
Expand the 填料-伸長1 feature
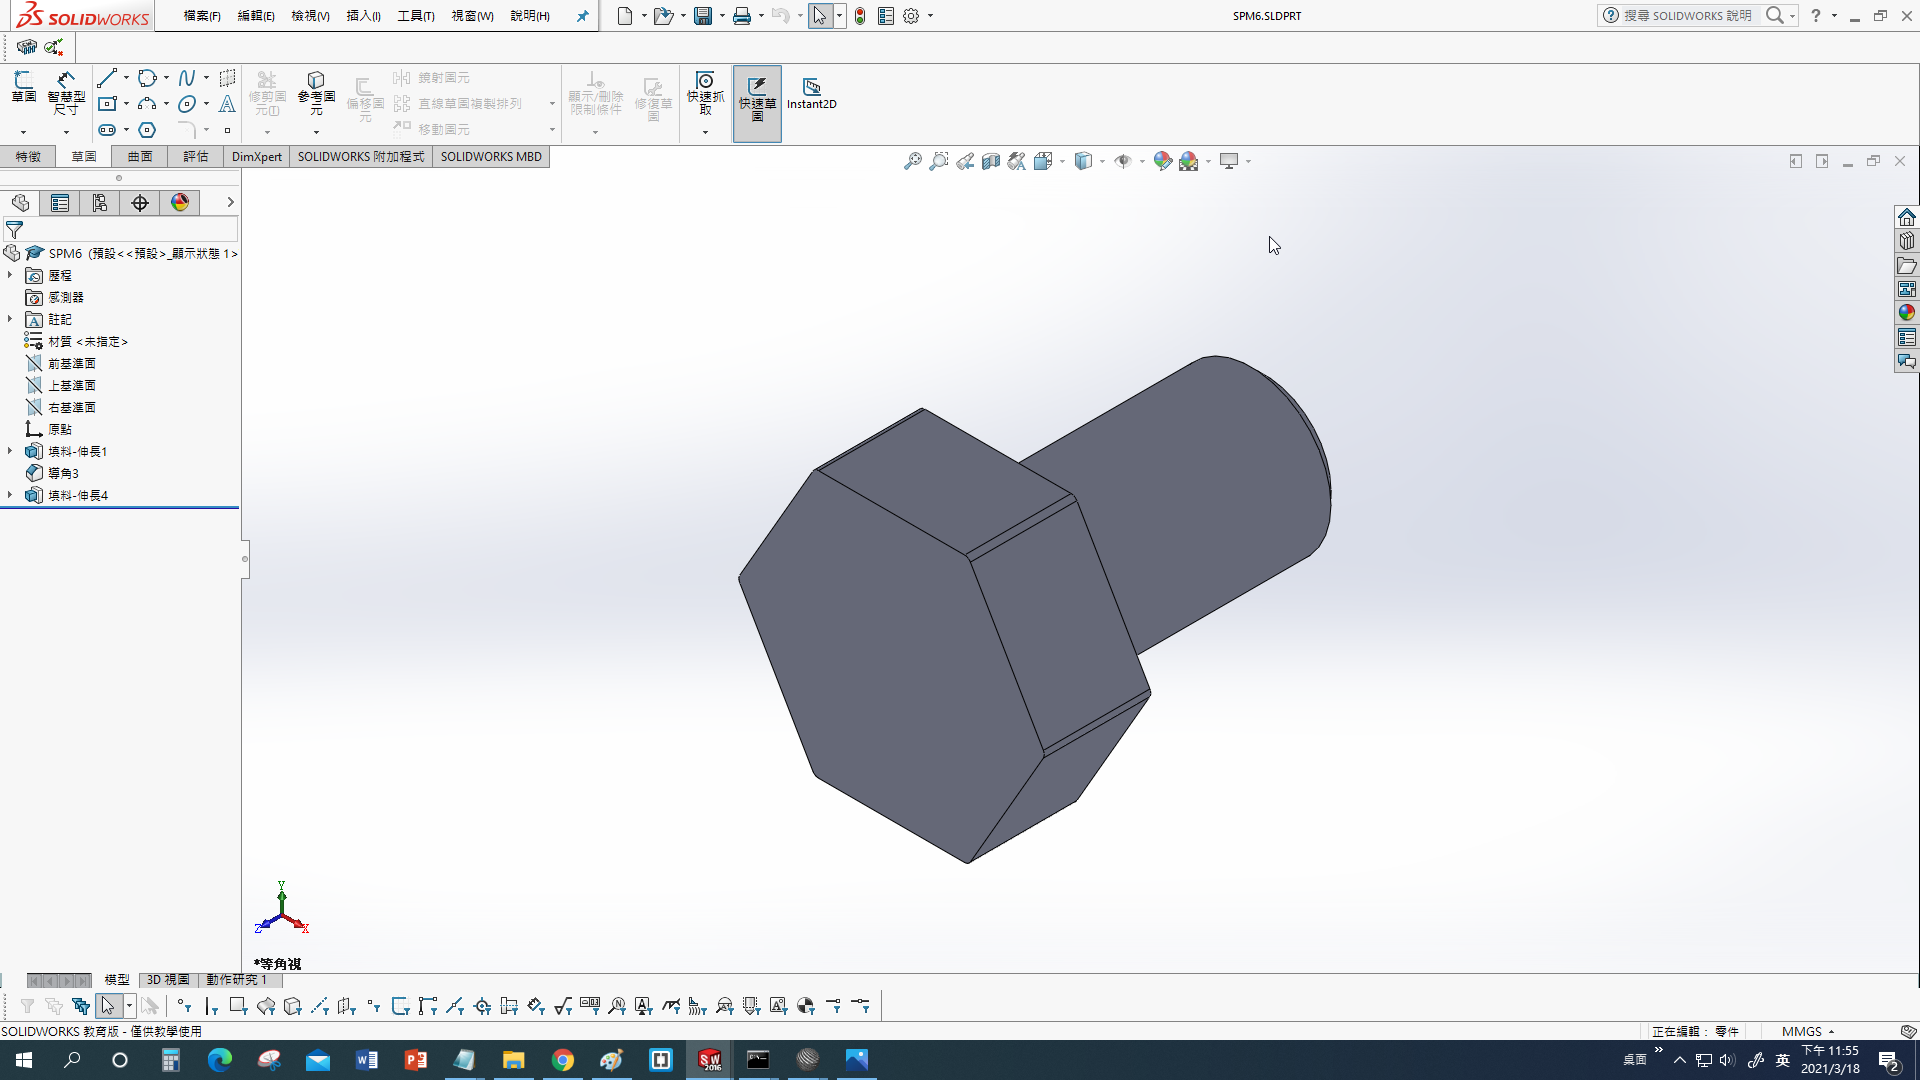(10, 451)
